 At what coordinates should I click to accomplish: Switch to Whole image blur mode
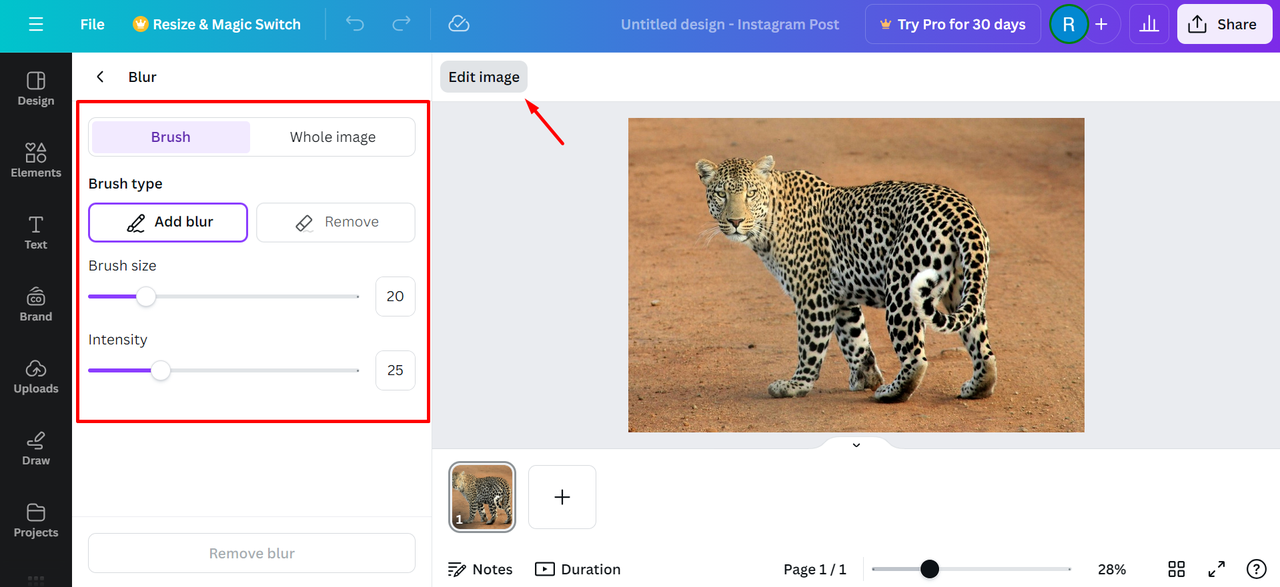pyautogui.click(x=332, y=137)
